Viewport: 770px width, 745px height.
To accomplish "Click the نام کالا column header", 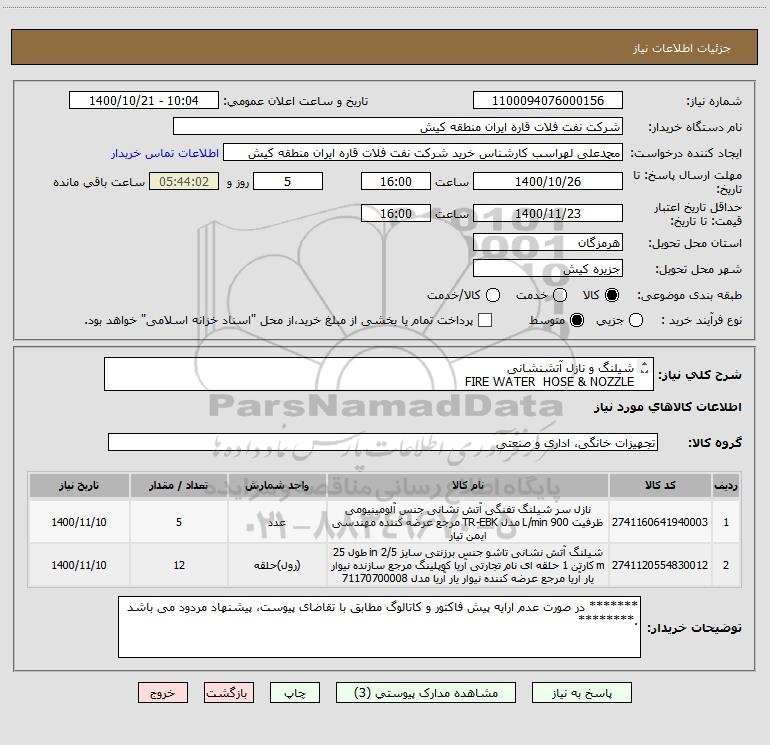I will (468, 485).
